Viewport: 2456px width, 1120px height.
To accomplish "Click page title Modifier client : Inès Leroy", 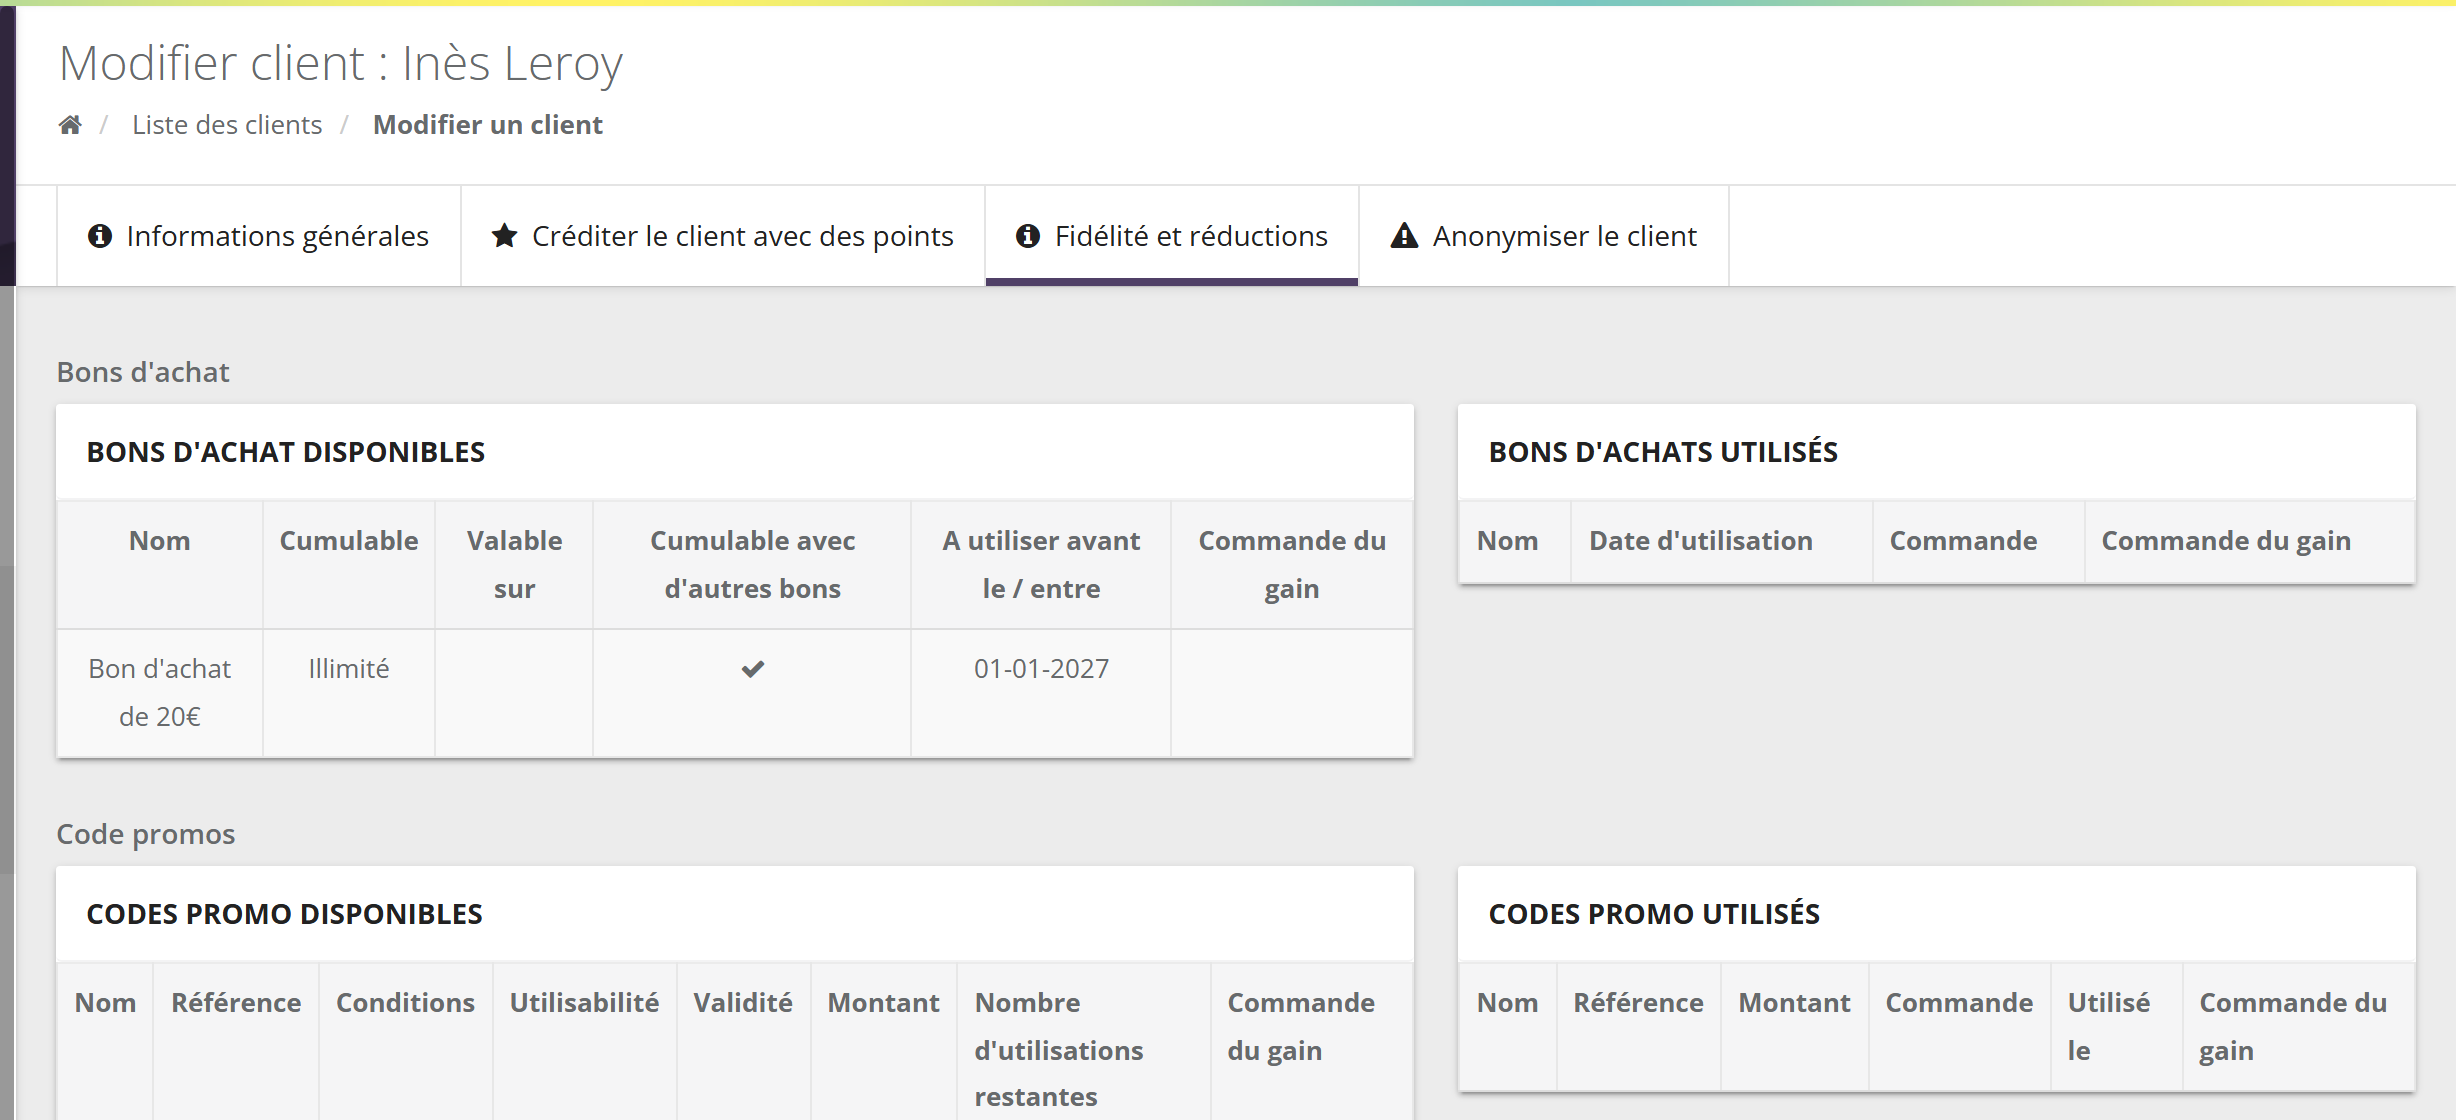I will [x=341, y=63].
